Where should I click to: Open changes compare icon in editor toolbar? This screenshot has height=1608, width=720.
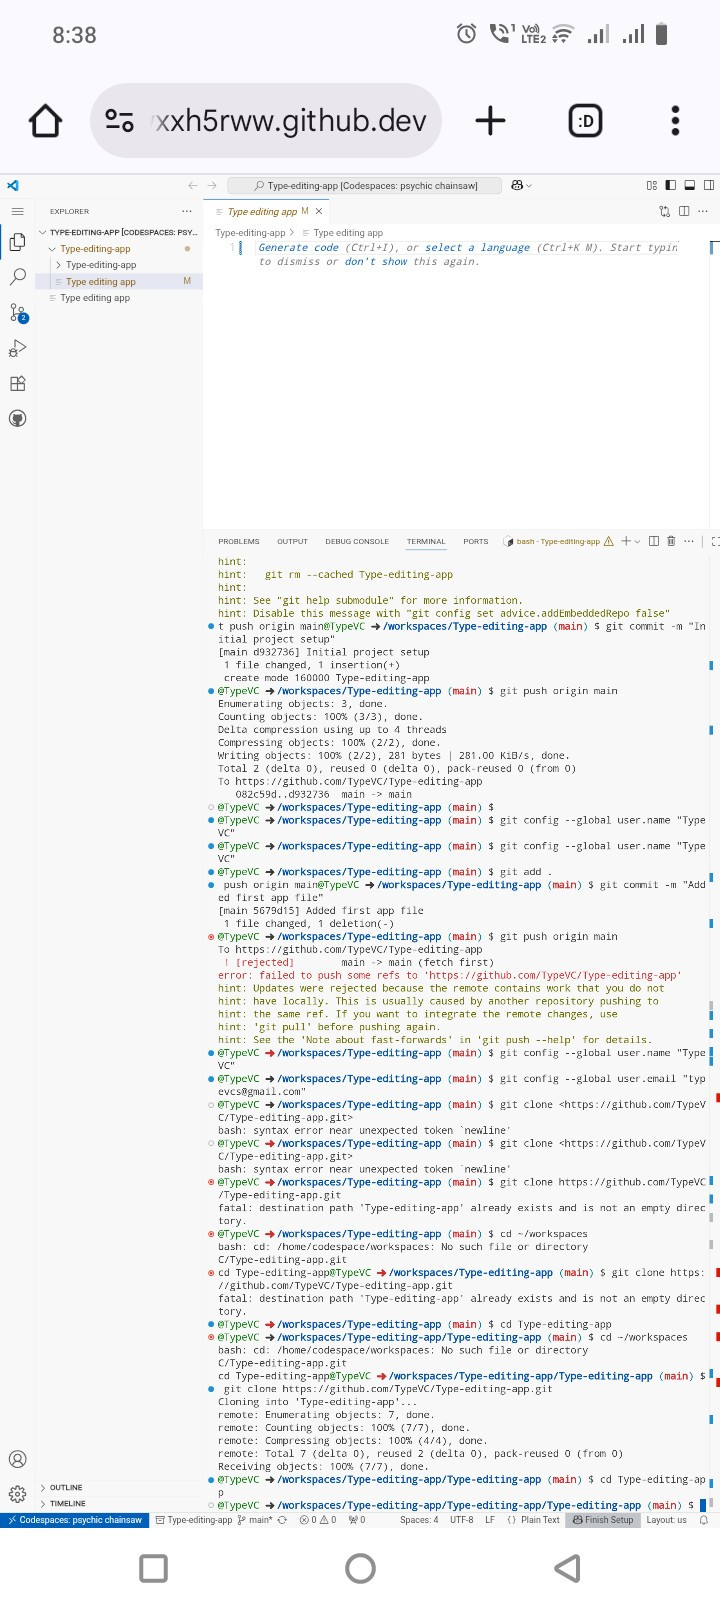(x=665, y=211)
